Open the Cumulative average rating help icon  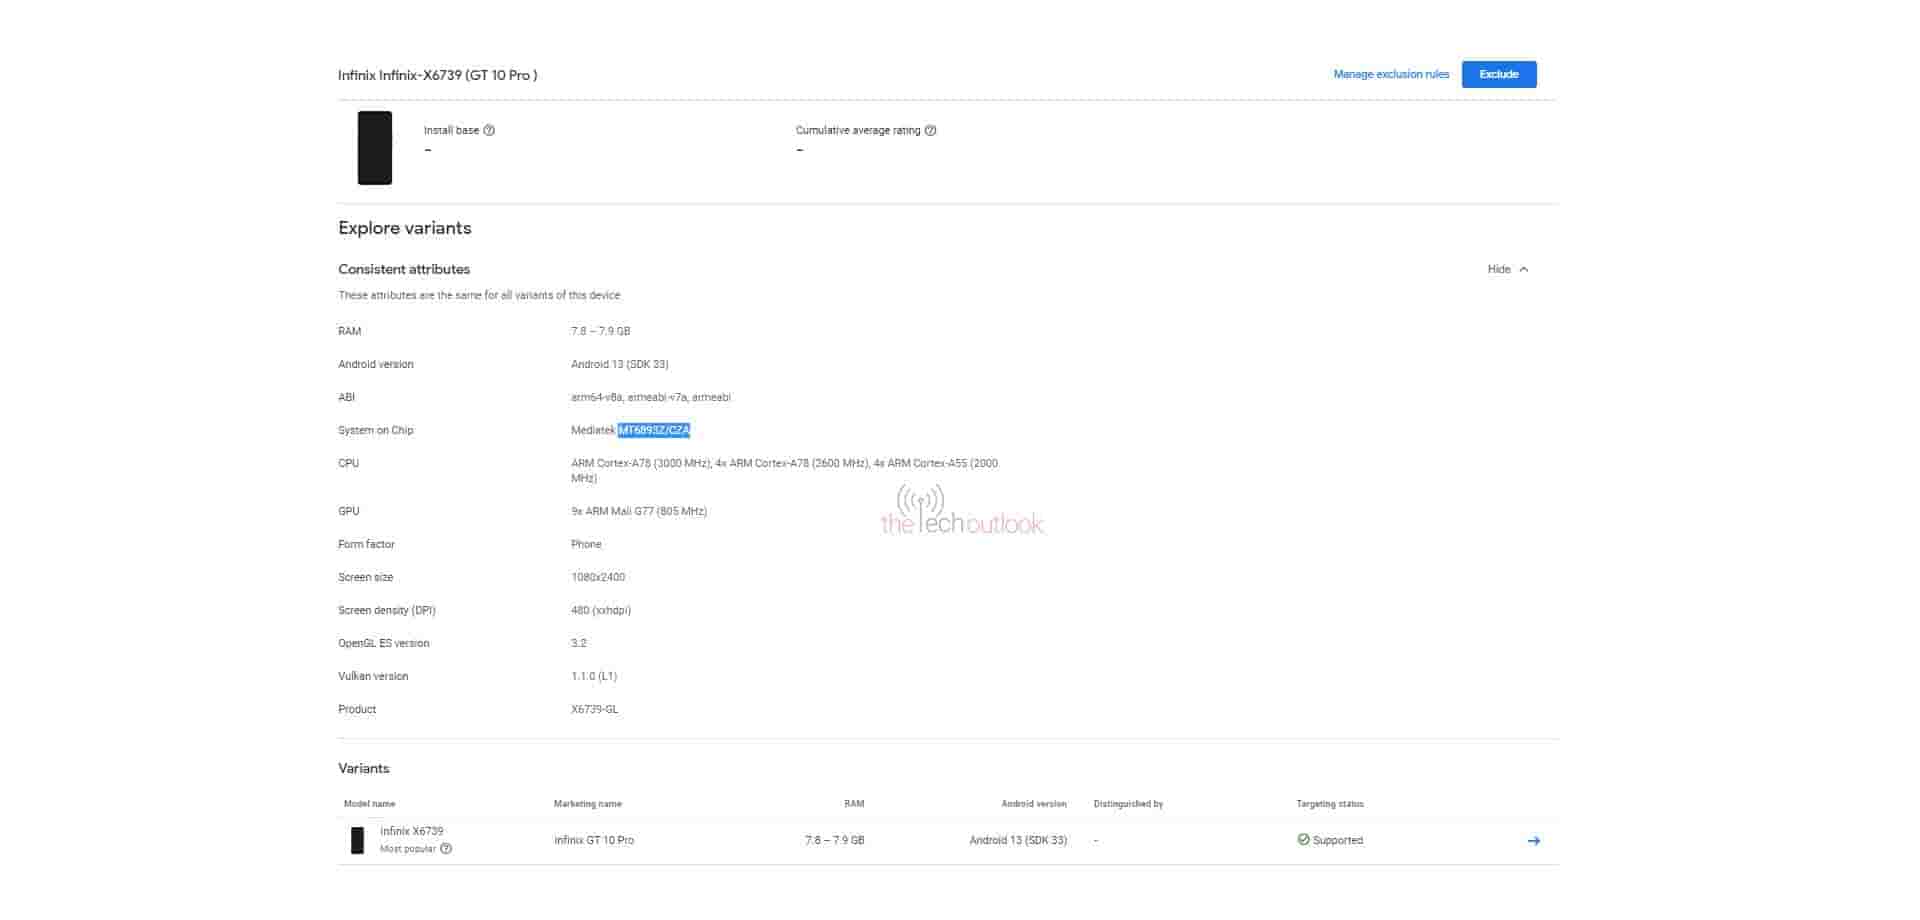coord(930,130)
